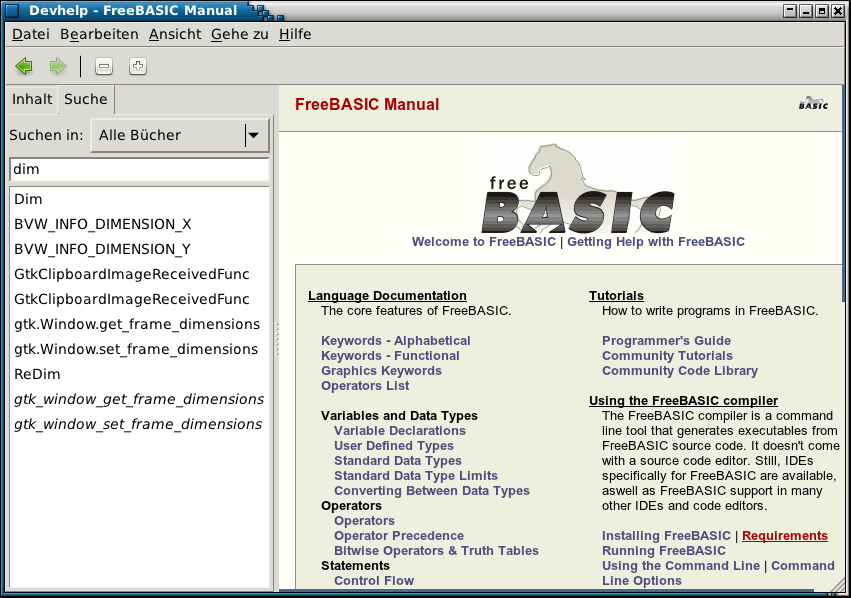851x598 pixels.
Task: Open the red Requirements link
Action: pyautogui.click(x=785, y=536)
